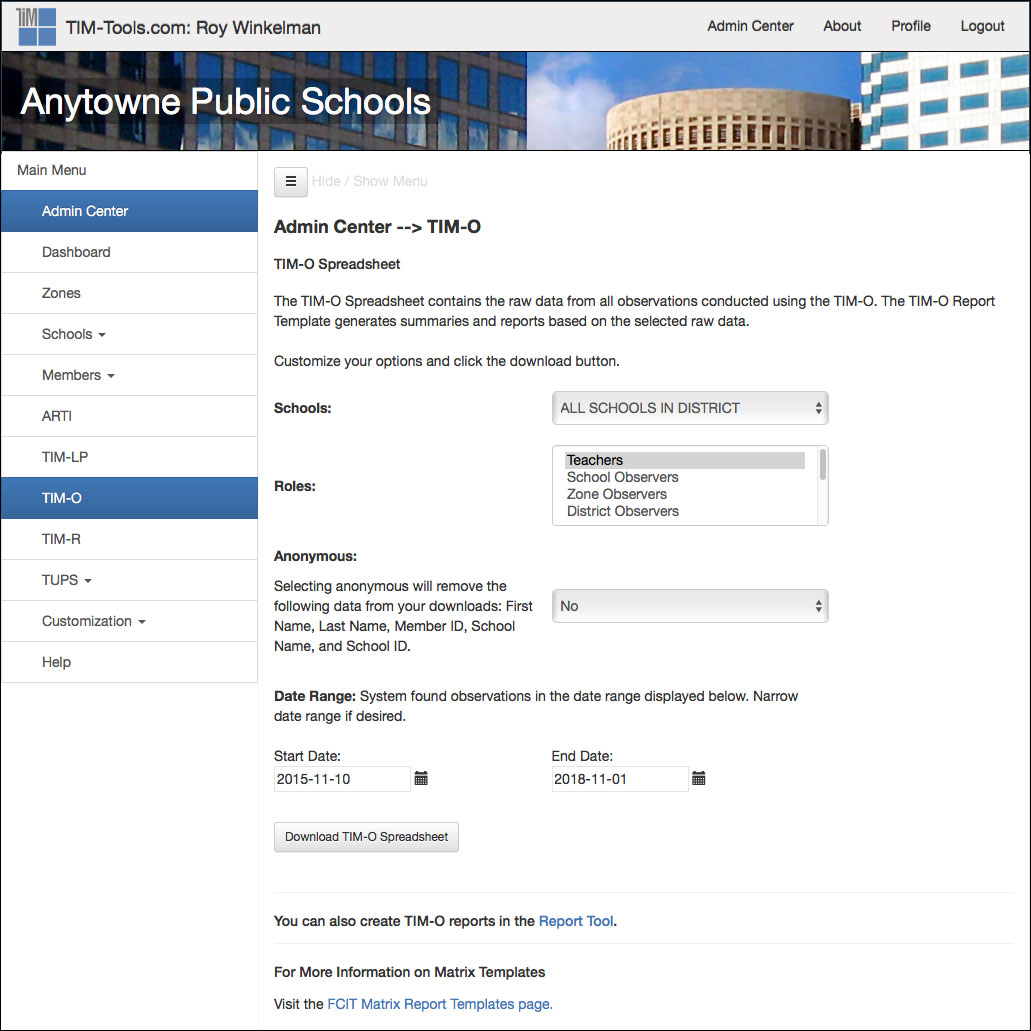The image size is (1031, 1031).
Task: Open Help in the sidebar
Action: [130, 662]
